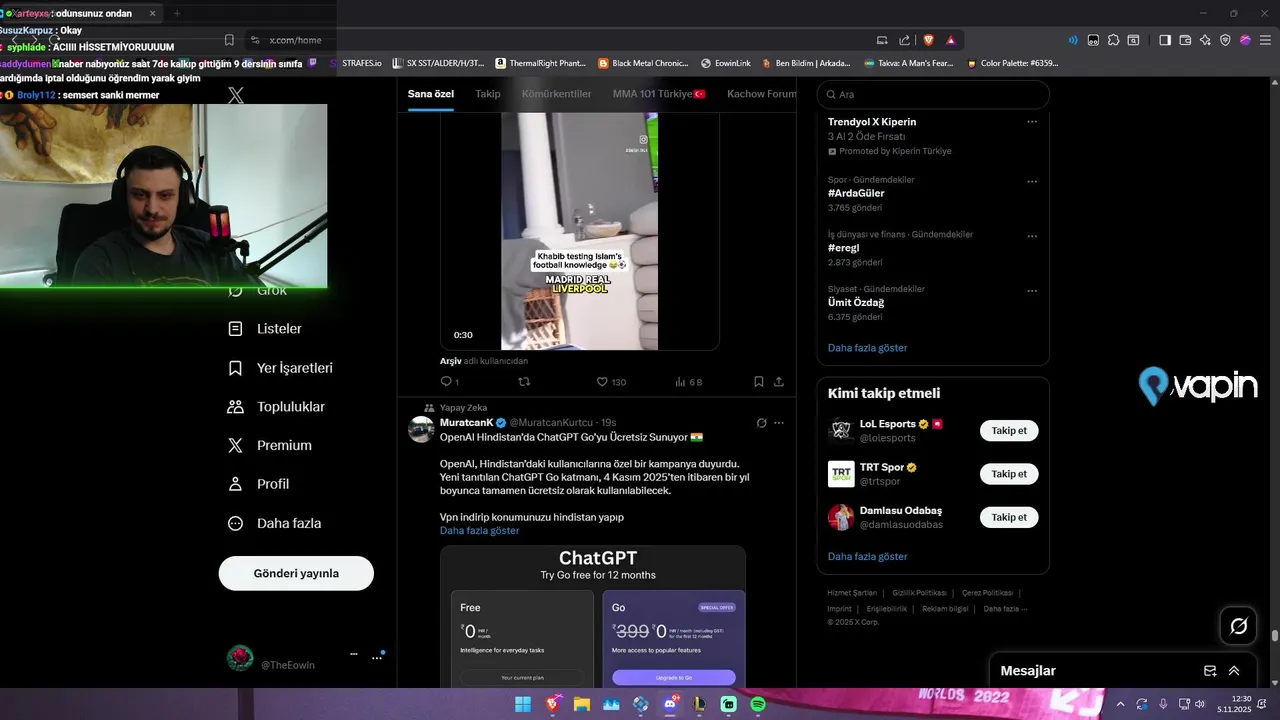Open the Brave VPN shield icon
The image size is (1280, 720).
[x=1225, y=40]
